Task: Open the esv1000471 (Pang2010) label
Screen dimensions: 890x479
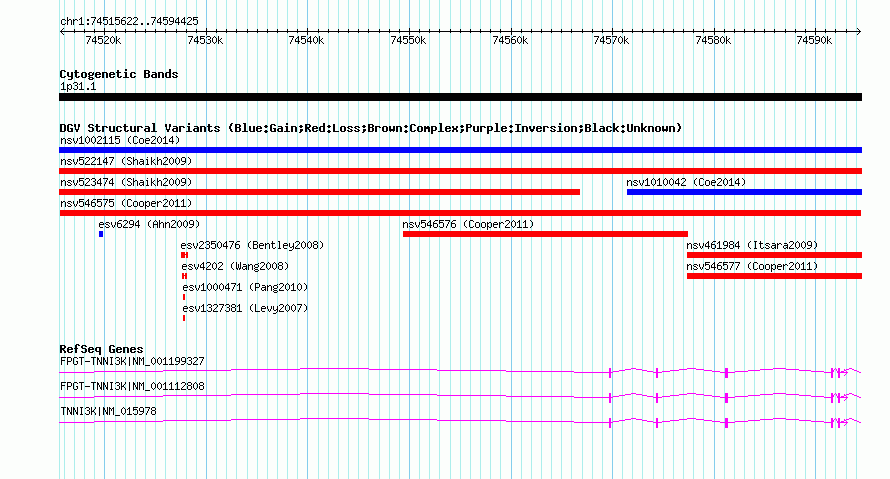Action: [245, 287]
